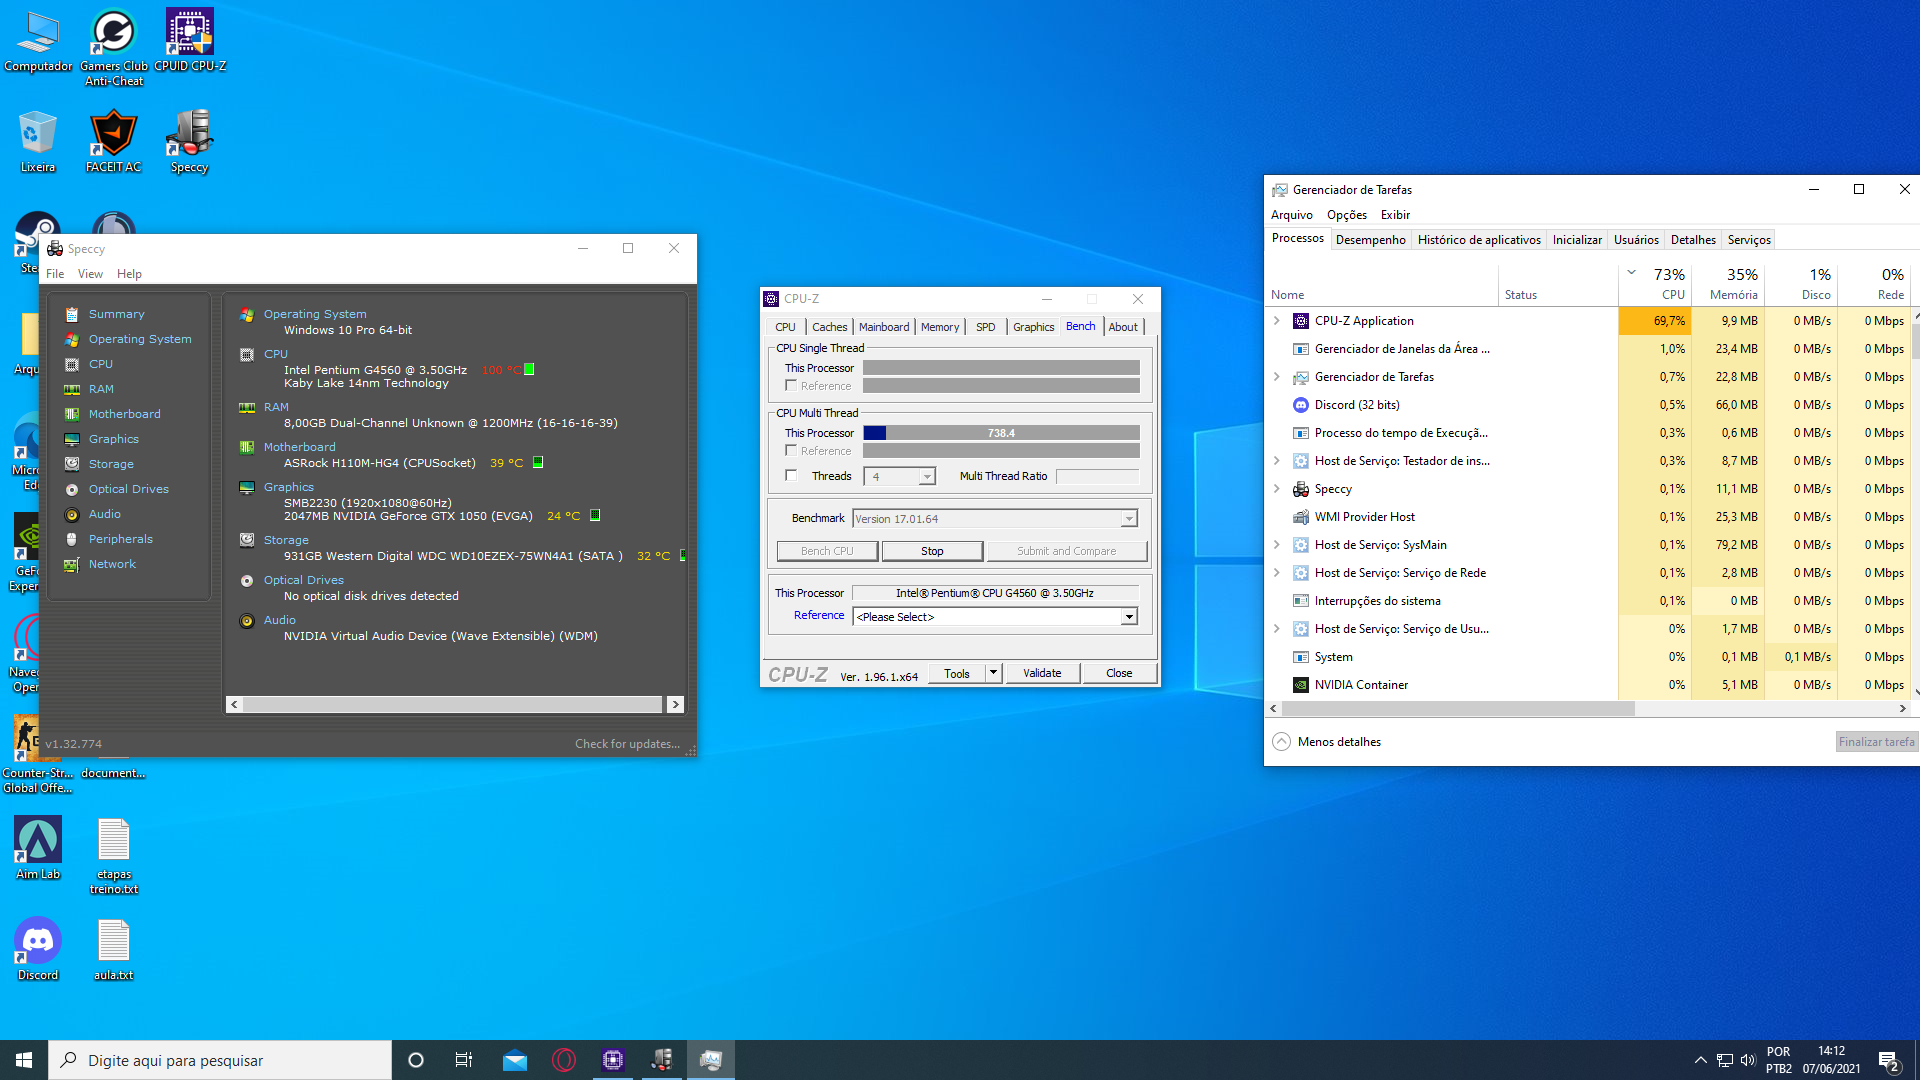Click Speccy horizontal scrollbar track

coord(452,705)
